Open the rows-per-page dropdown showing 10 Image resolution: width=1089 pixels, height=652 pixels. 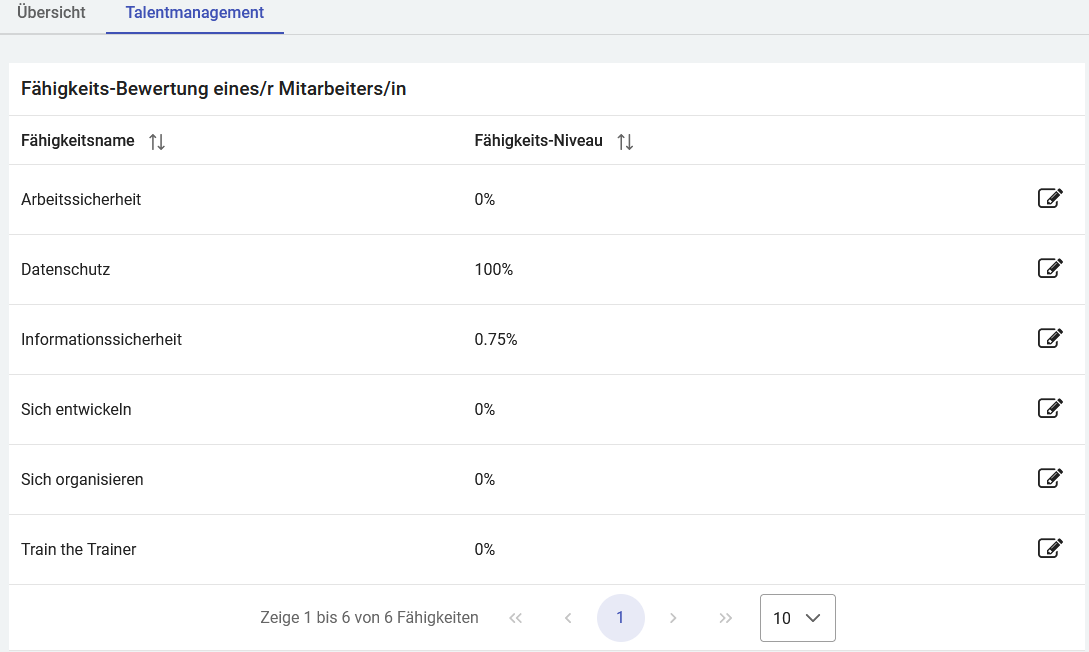(797, 618)
